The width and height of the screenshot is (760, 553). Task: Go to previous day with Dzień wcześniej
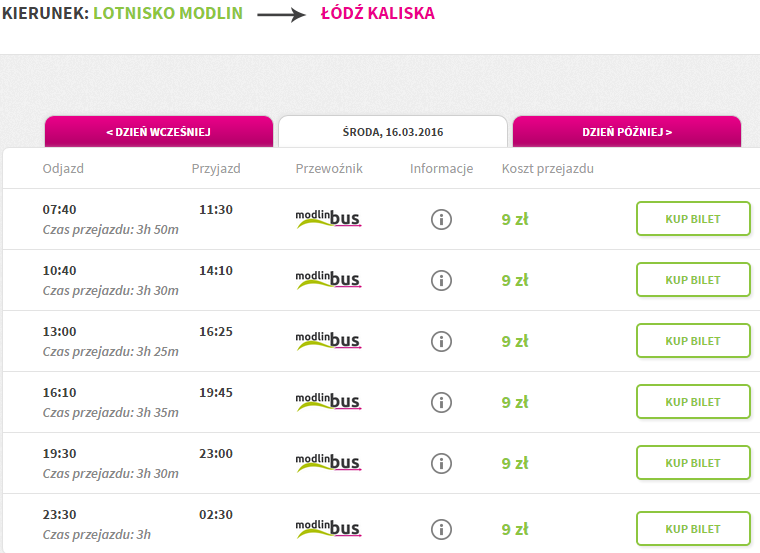pos(159,132)
